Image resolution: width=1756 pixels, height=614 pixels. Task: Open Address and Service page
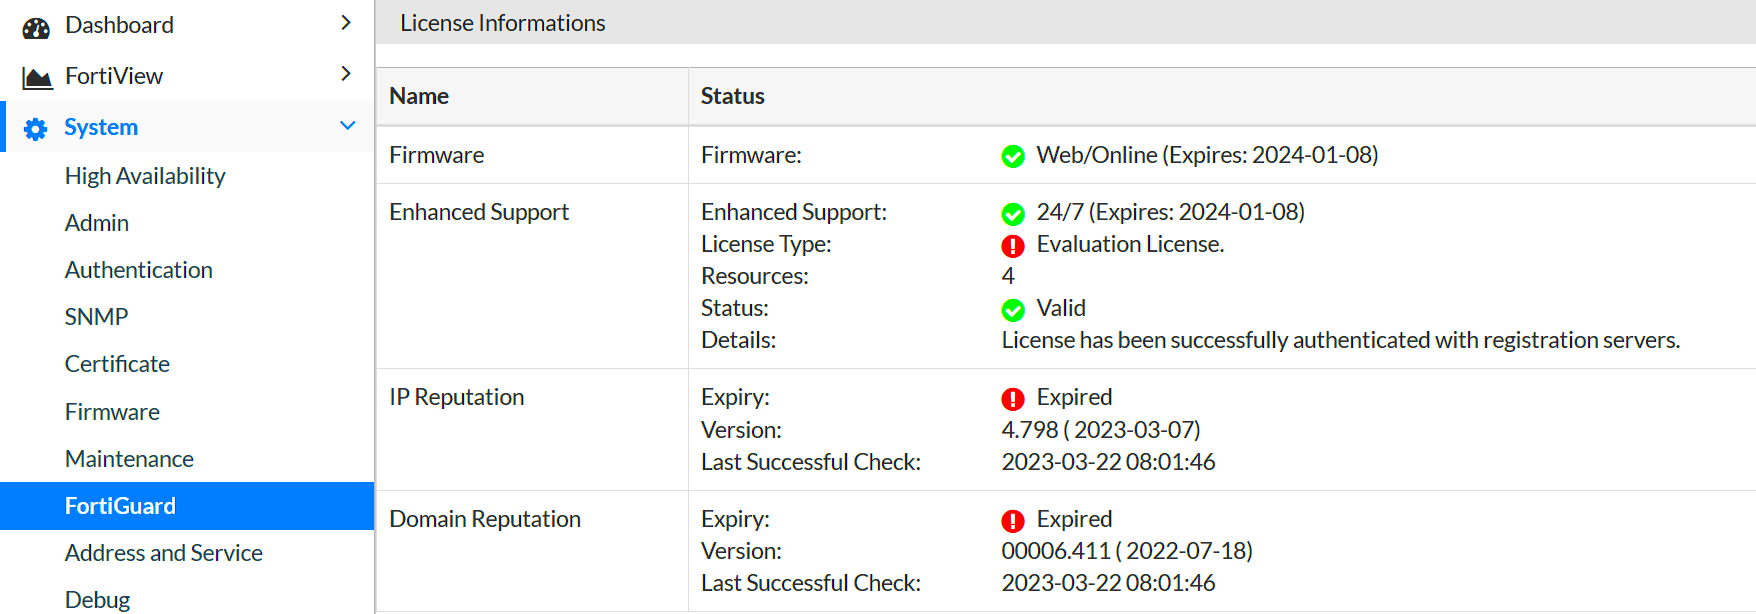(164, 553)
